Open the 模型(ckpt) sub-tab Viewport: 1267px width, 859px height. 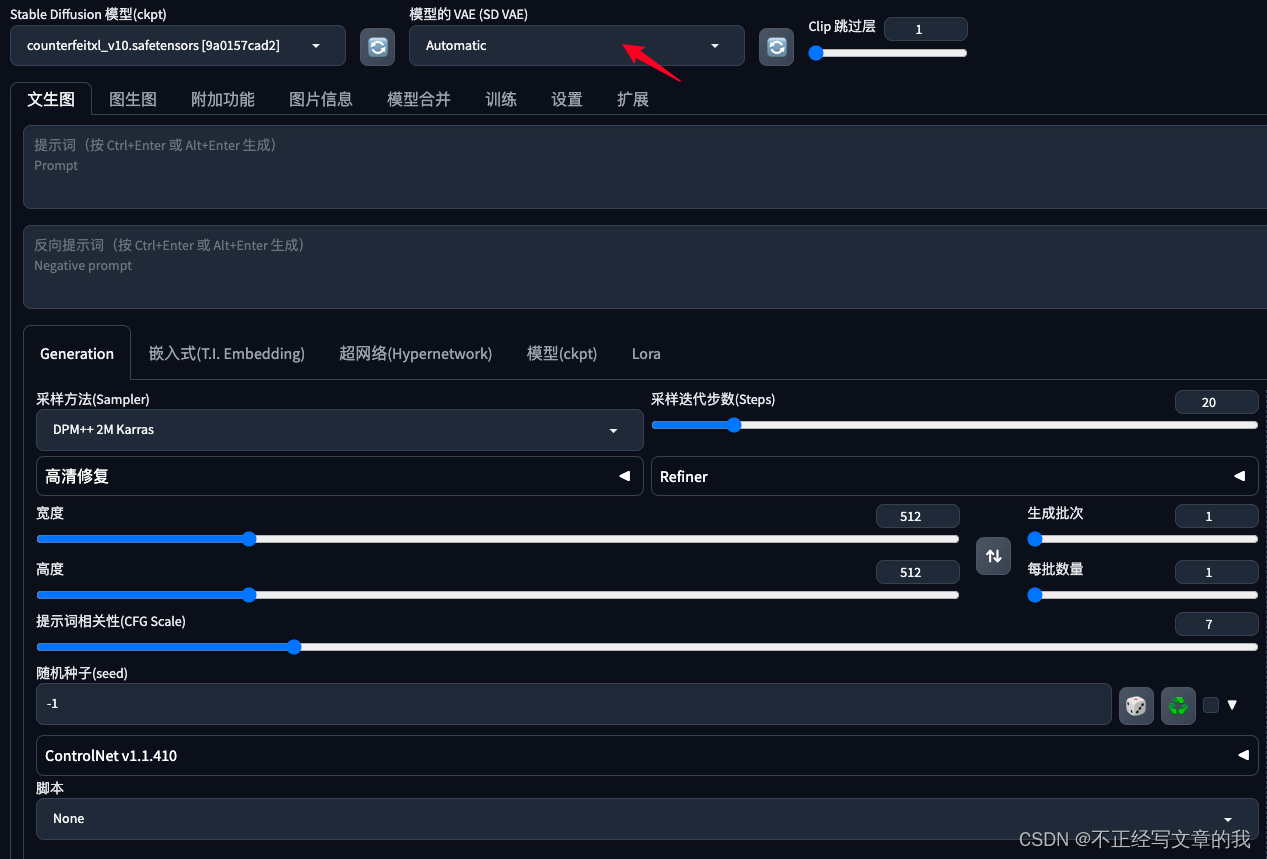[x=562, y=354]
